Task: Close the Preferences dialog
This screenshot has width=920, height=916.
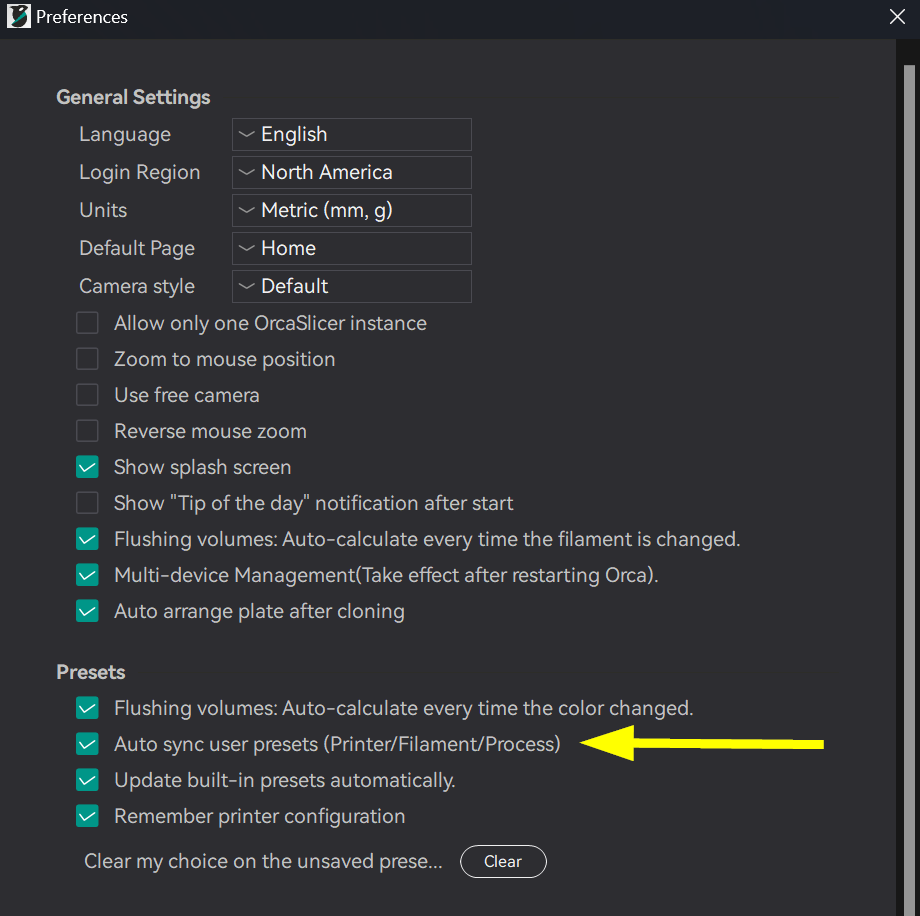Action: click(897, 16)
